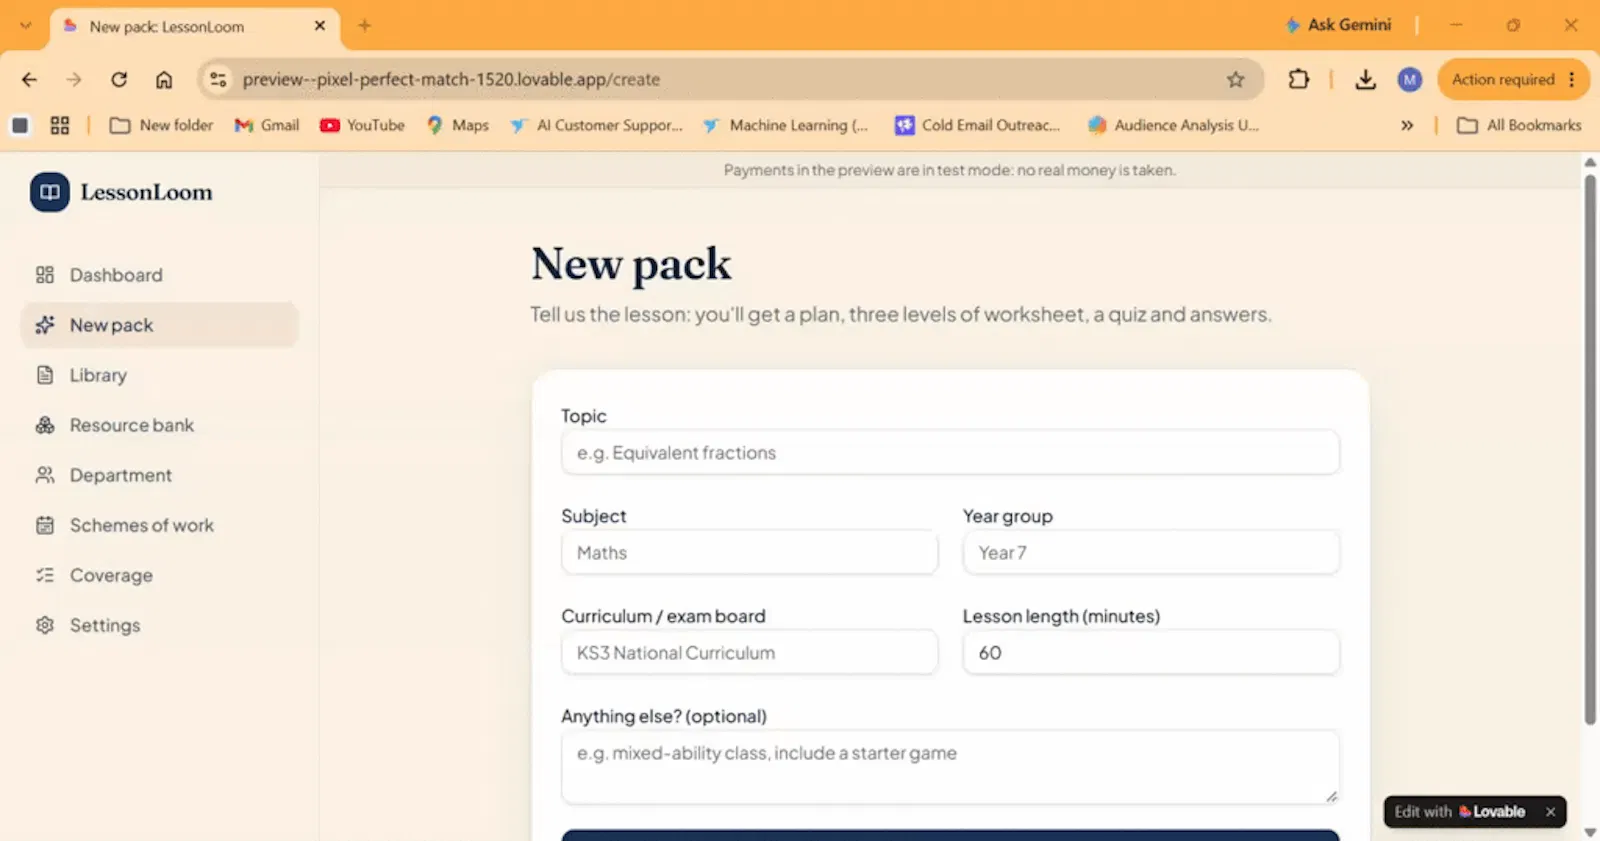Click the Curriculum / exam board field

pyautogui.click(x=750, y=653)
